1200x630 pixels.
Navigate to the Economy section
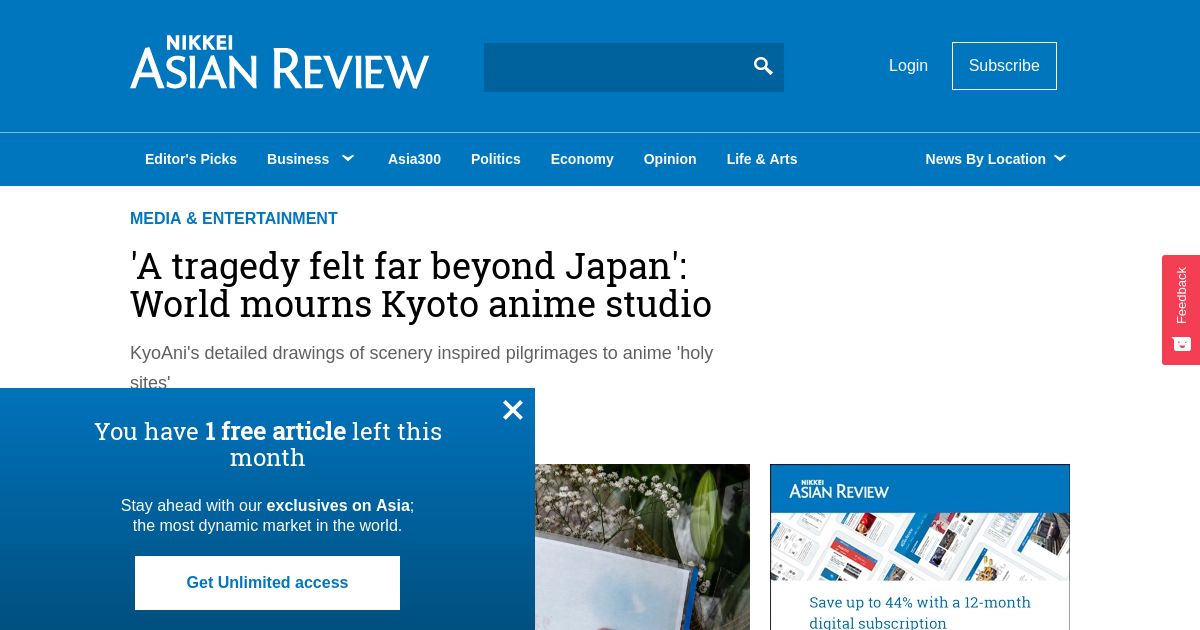[582, 159]
